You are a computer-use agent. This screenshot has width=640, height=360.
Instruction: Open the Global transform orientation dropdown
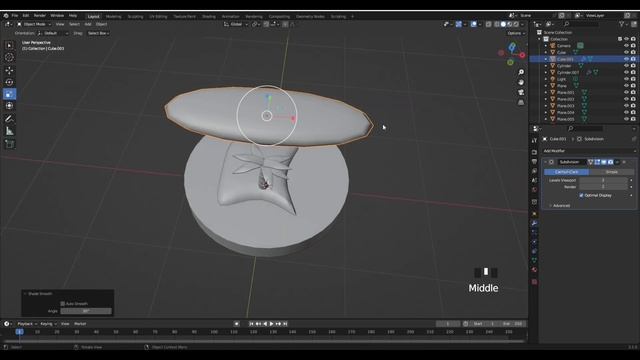236,24
